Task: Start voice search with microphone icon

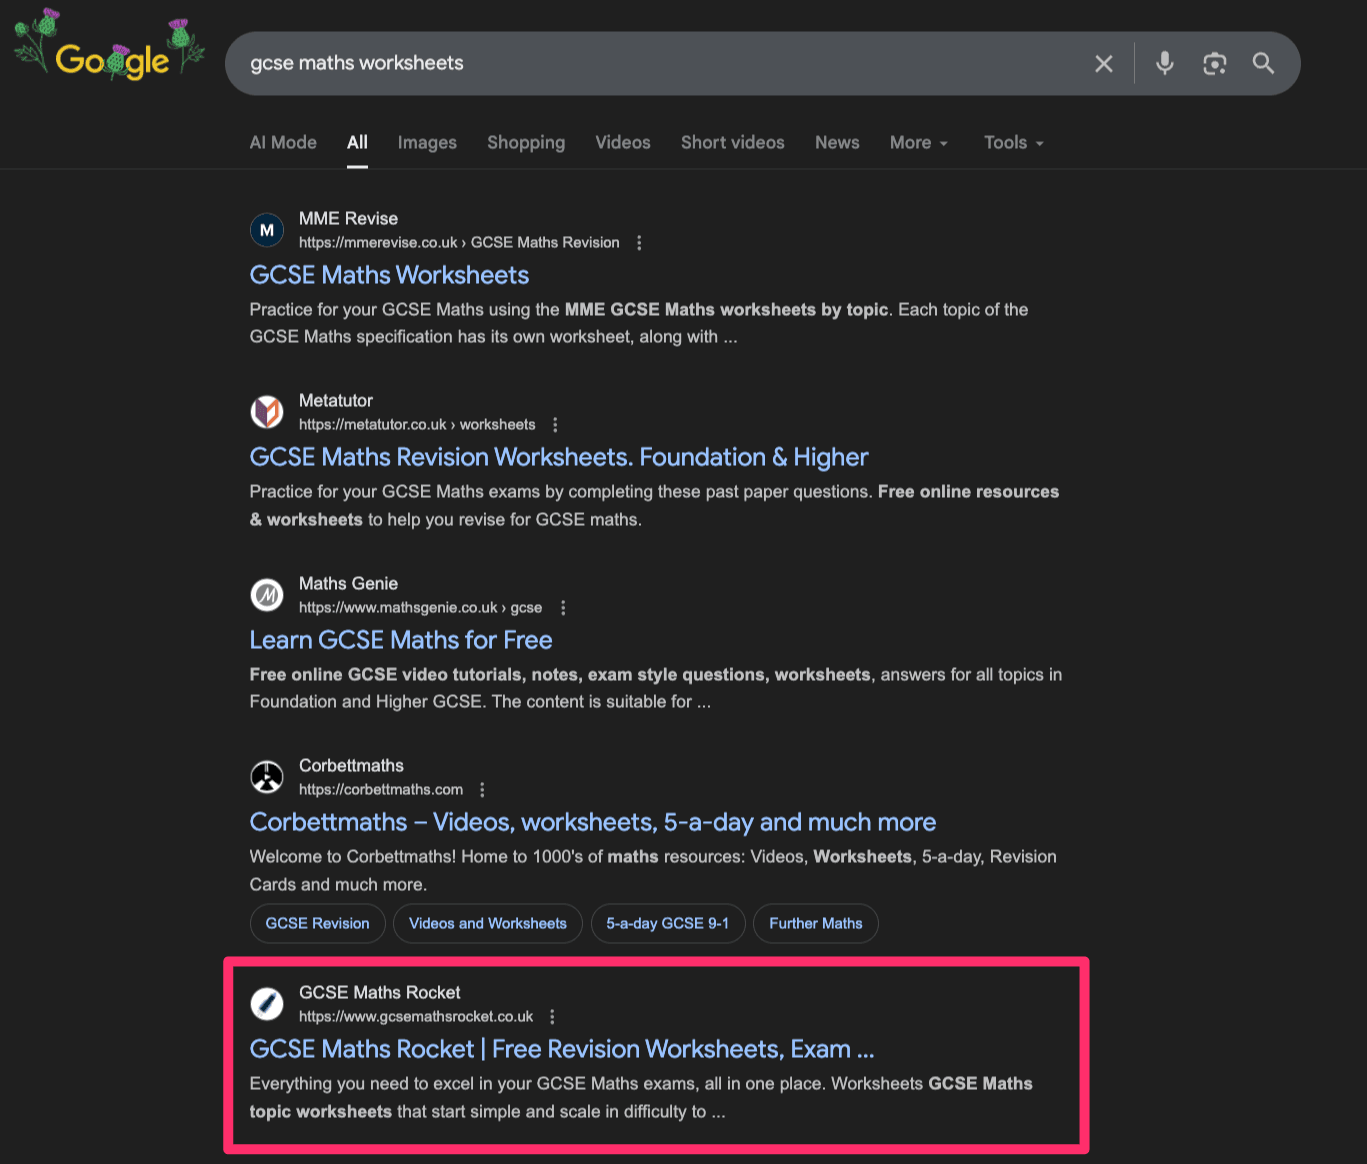Action: click(x=1164, y=64)
